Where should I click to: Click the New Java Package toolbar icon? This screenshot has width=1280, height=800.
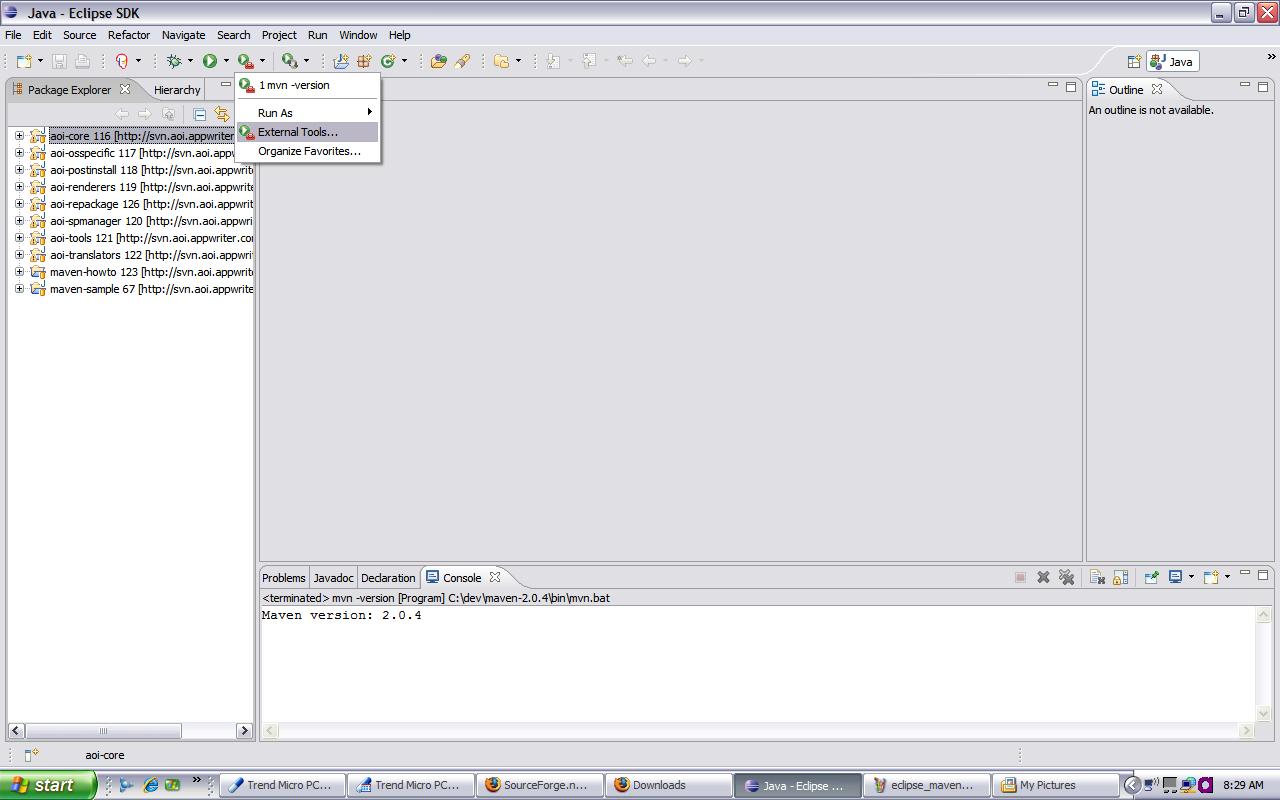tap(365, 61)
